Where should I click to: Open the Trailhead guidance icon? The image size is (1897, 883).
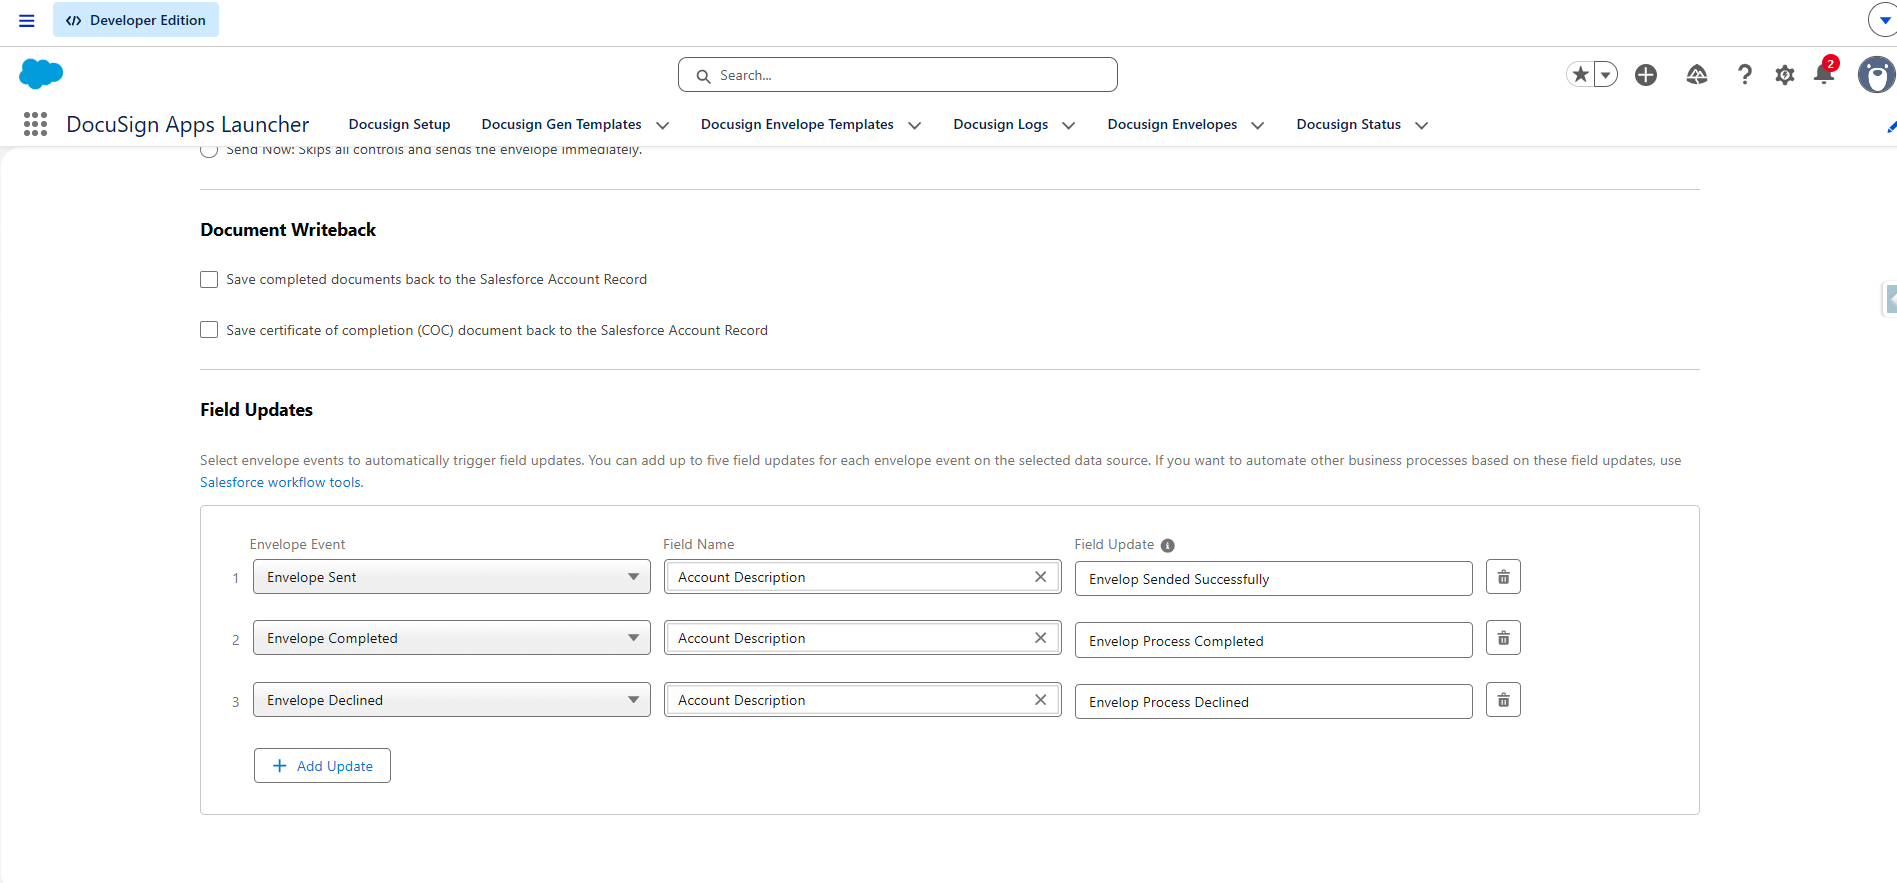1697,74
